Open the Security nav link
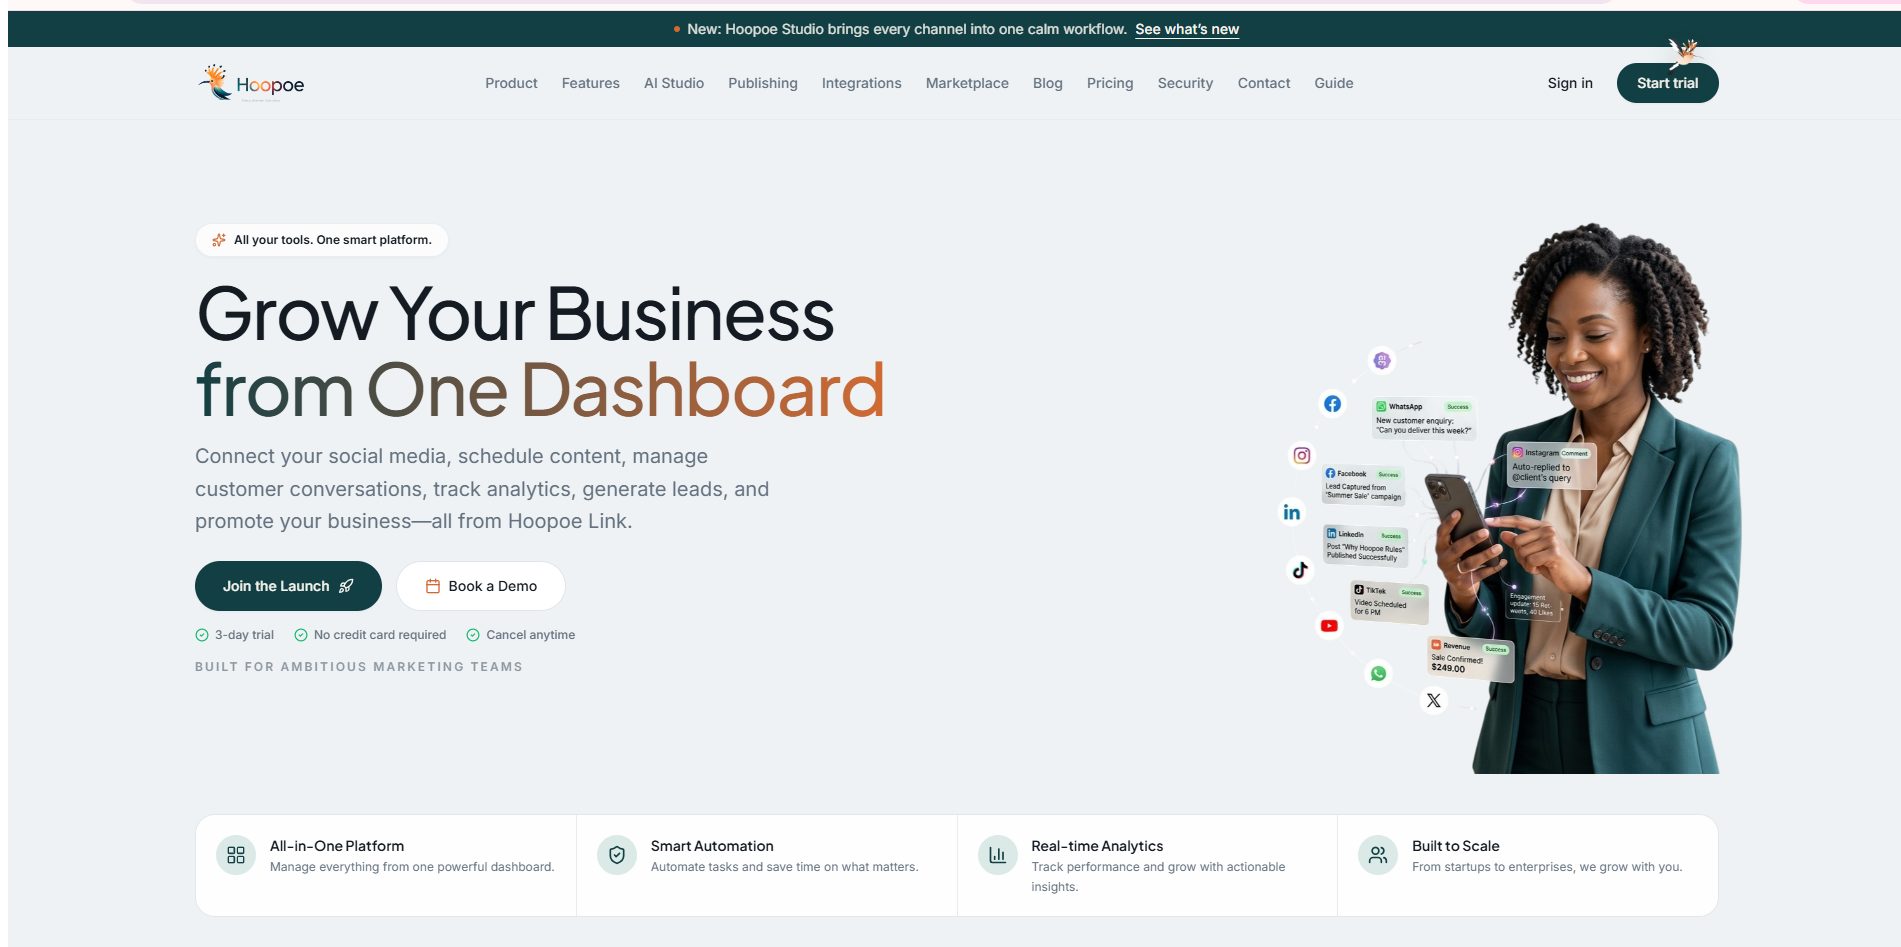Viewport: 1901px width, 947px height. tap(1185, 83)
